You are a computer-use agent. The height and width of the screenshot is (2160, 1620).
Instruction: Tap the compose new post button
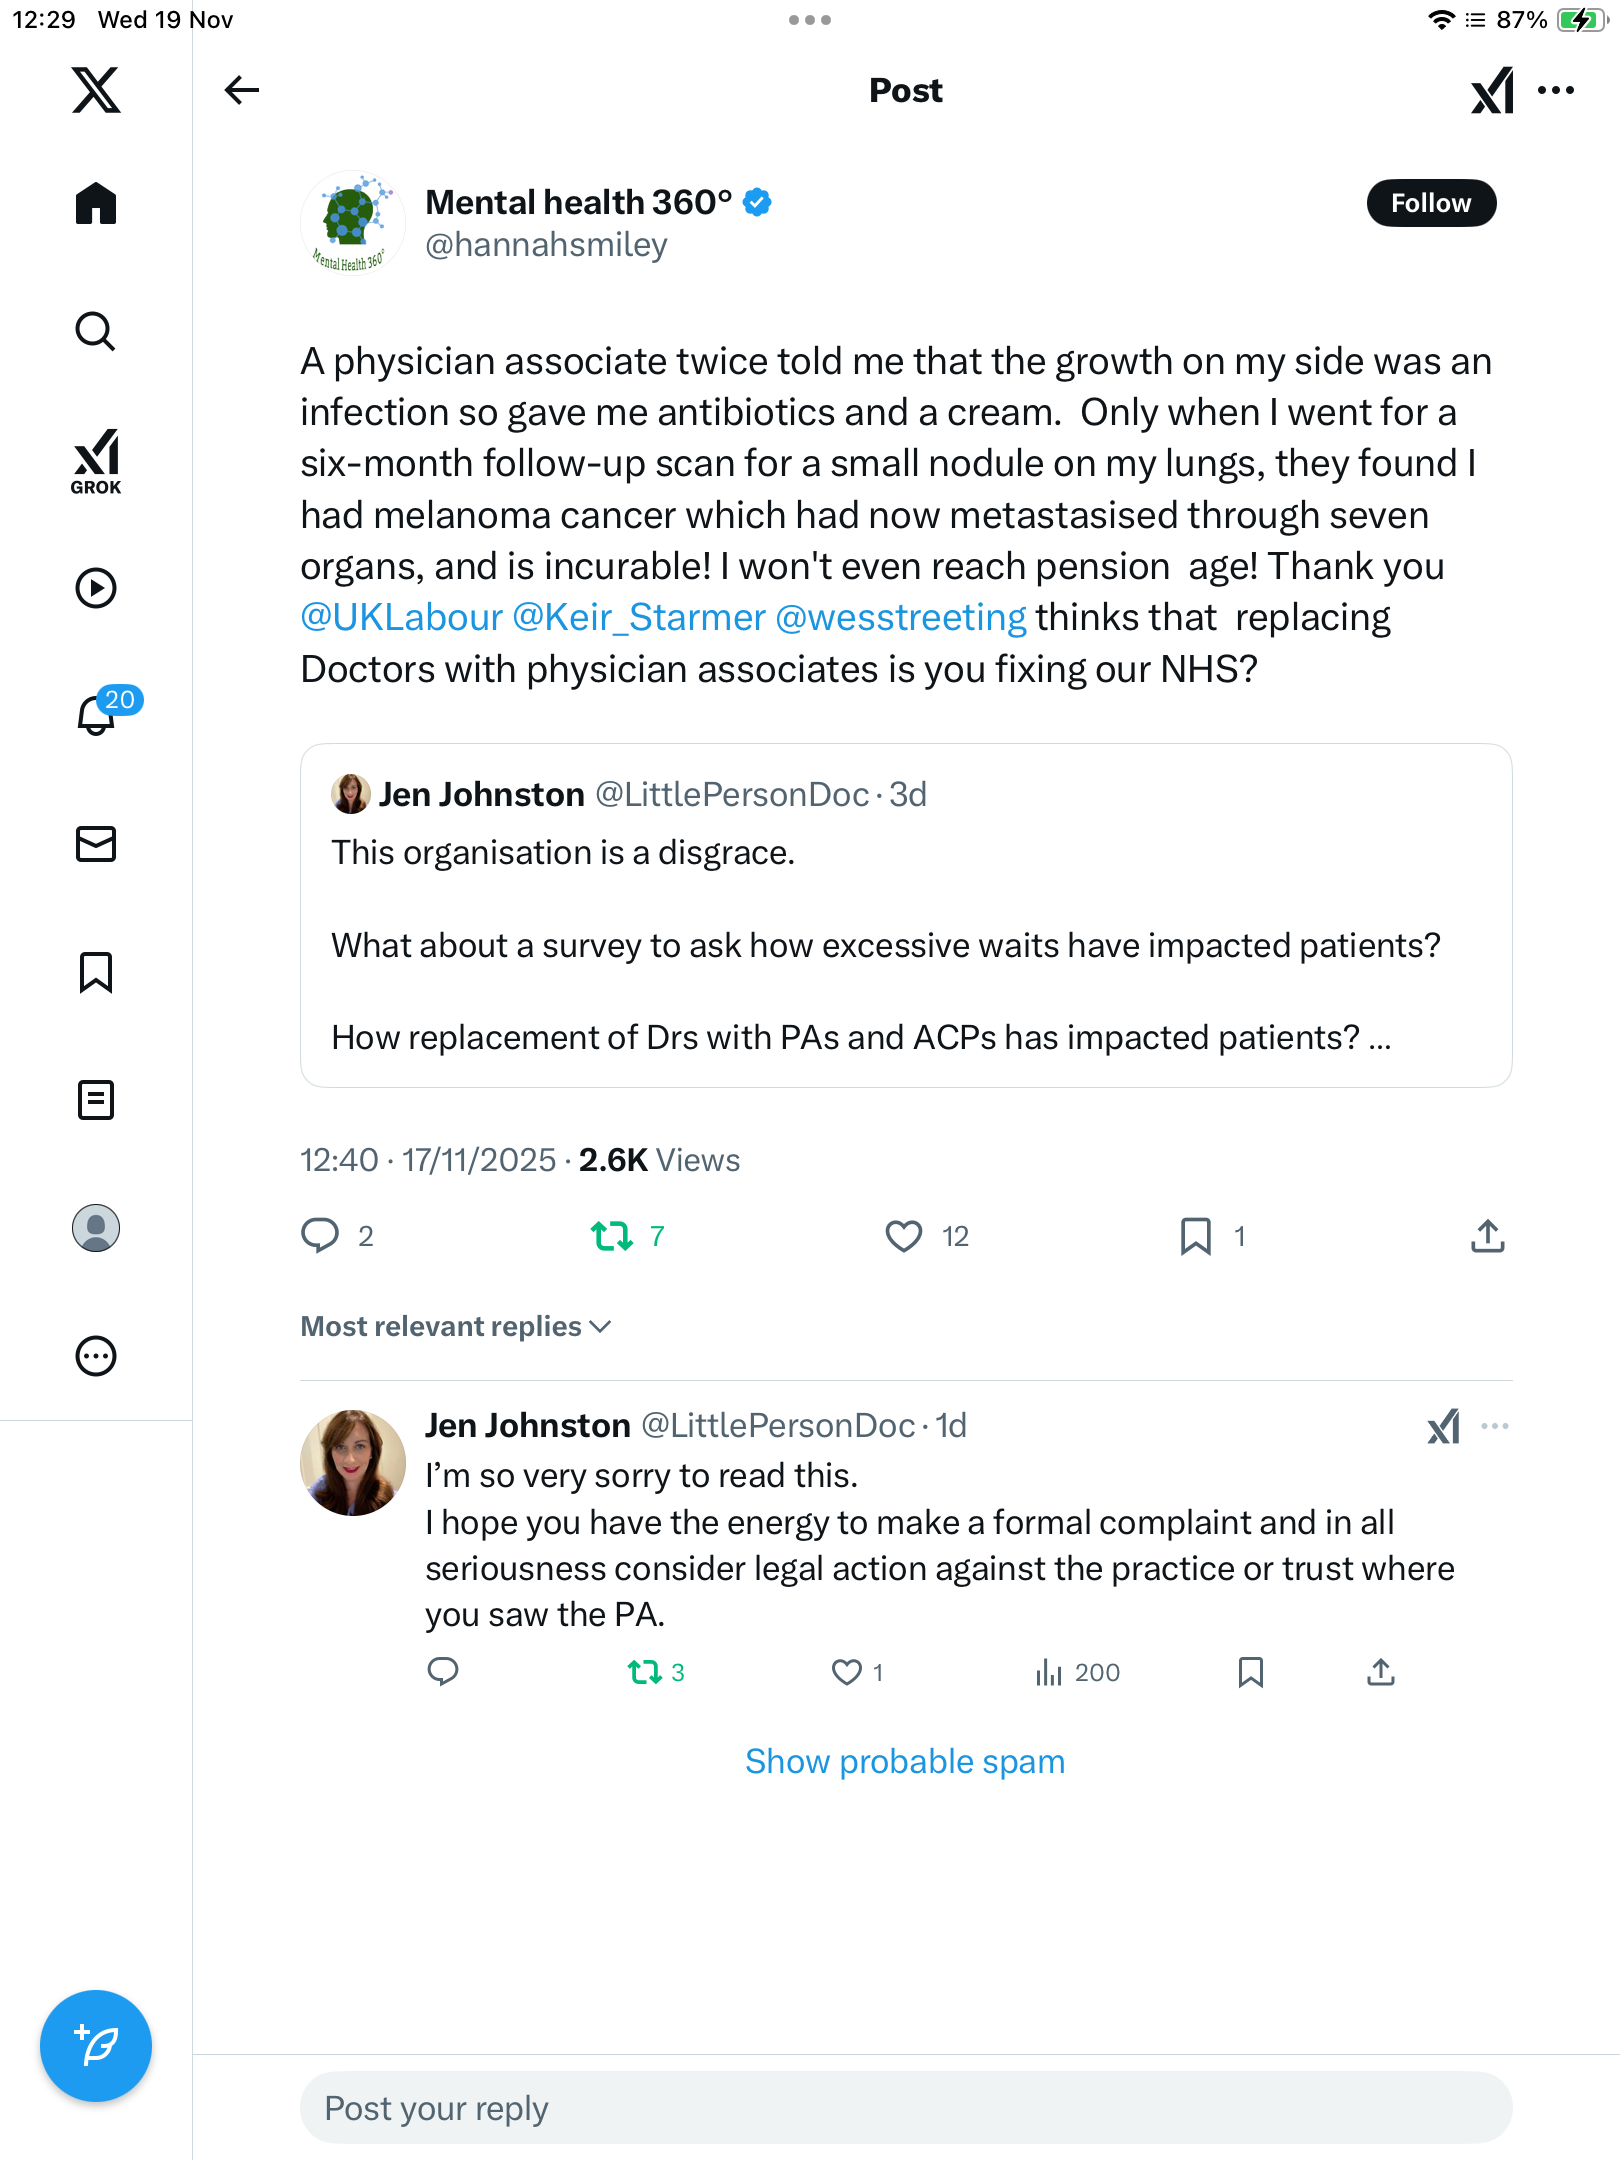(96, 2045)
